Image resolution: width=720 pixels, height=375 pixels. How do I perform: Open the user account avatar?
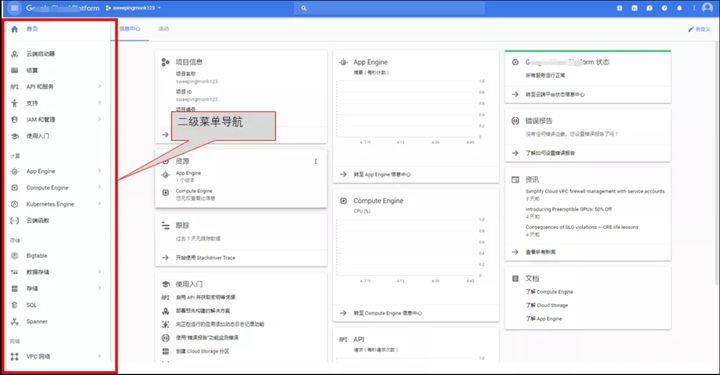[x=707, y=8]
